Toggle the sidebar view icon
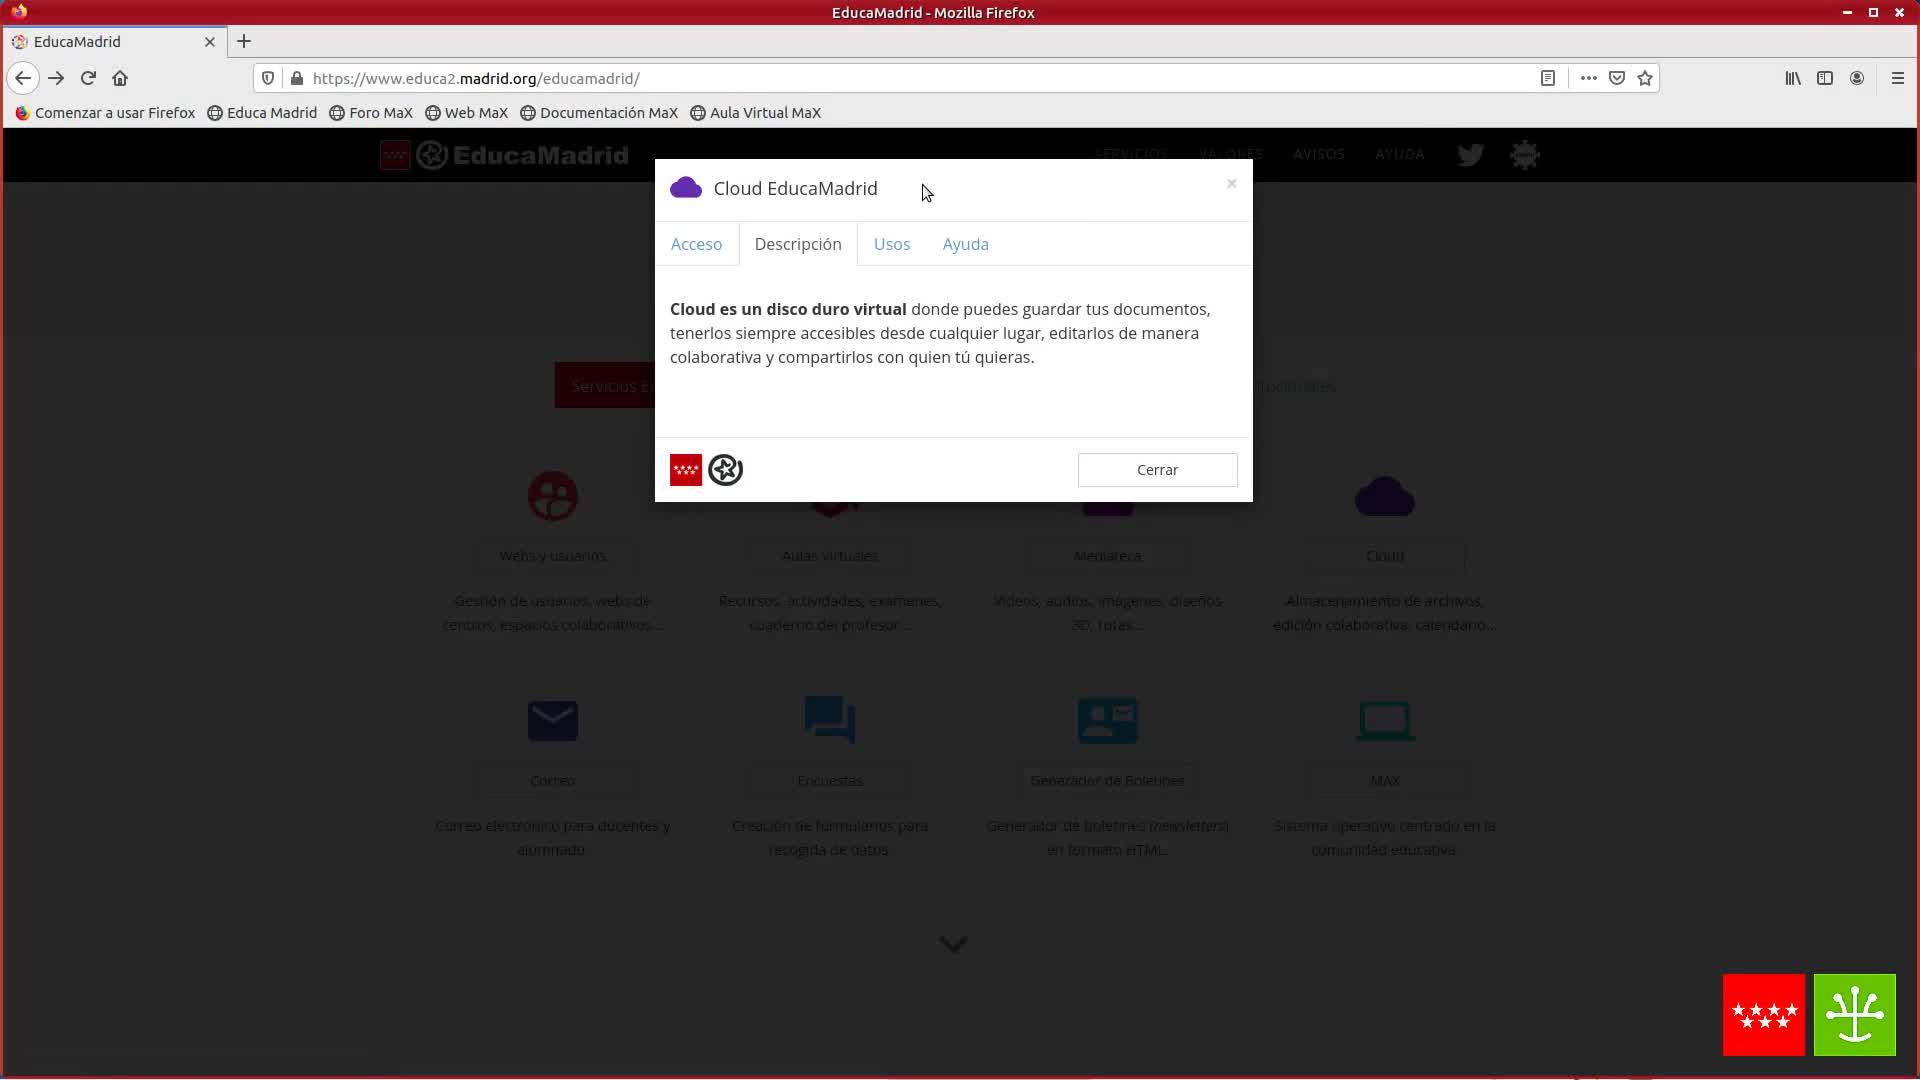The height and width of the screenshot is (1080, 1920). [x=1825, y=78]
